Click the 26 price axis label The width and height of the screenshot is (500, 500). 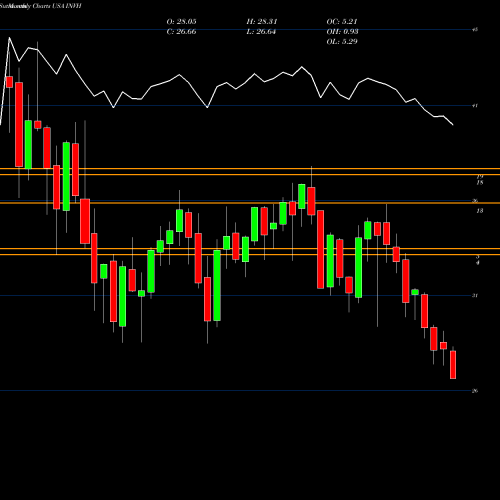point(475,391)
